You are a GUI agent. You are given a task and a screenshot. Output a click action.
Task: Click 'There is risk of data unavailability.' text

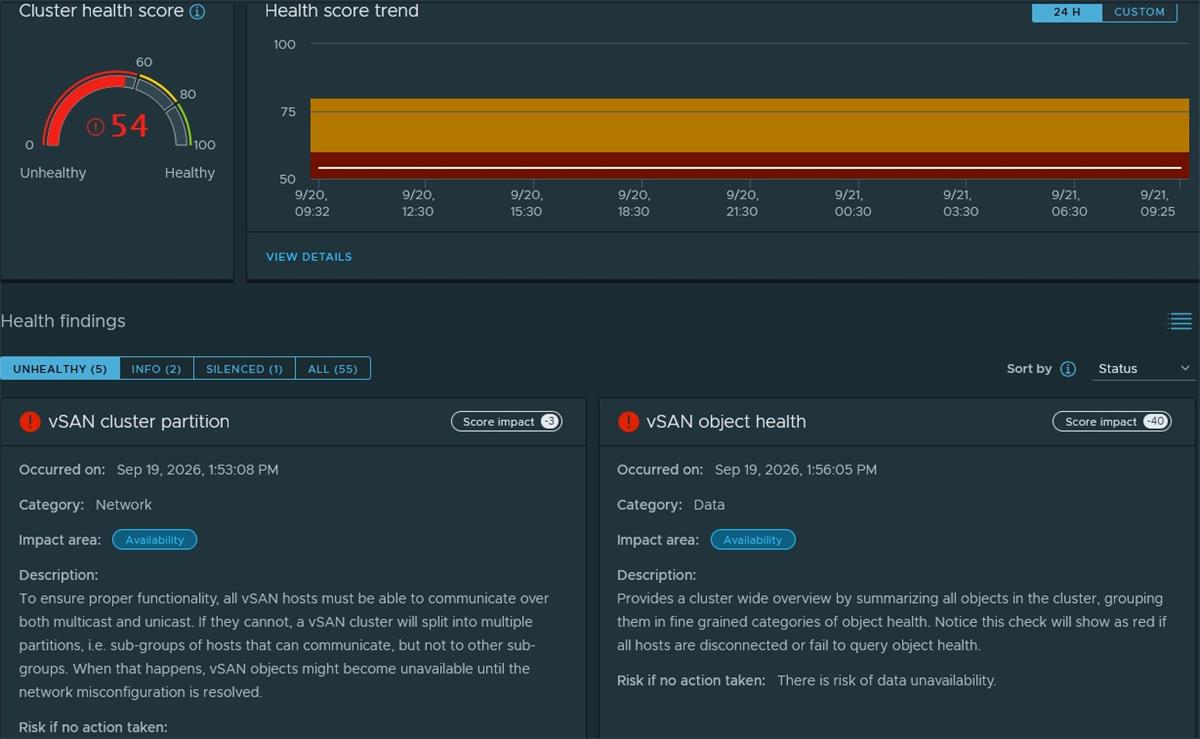pyautogui.click(x=886, y=681)
